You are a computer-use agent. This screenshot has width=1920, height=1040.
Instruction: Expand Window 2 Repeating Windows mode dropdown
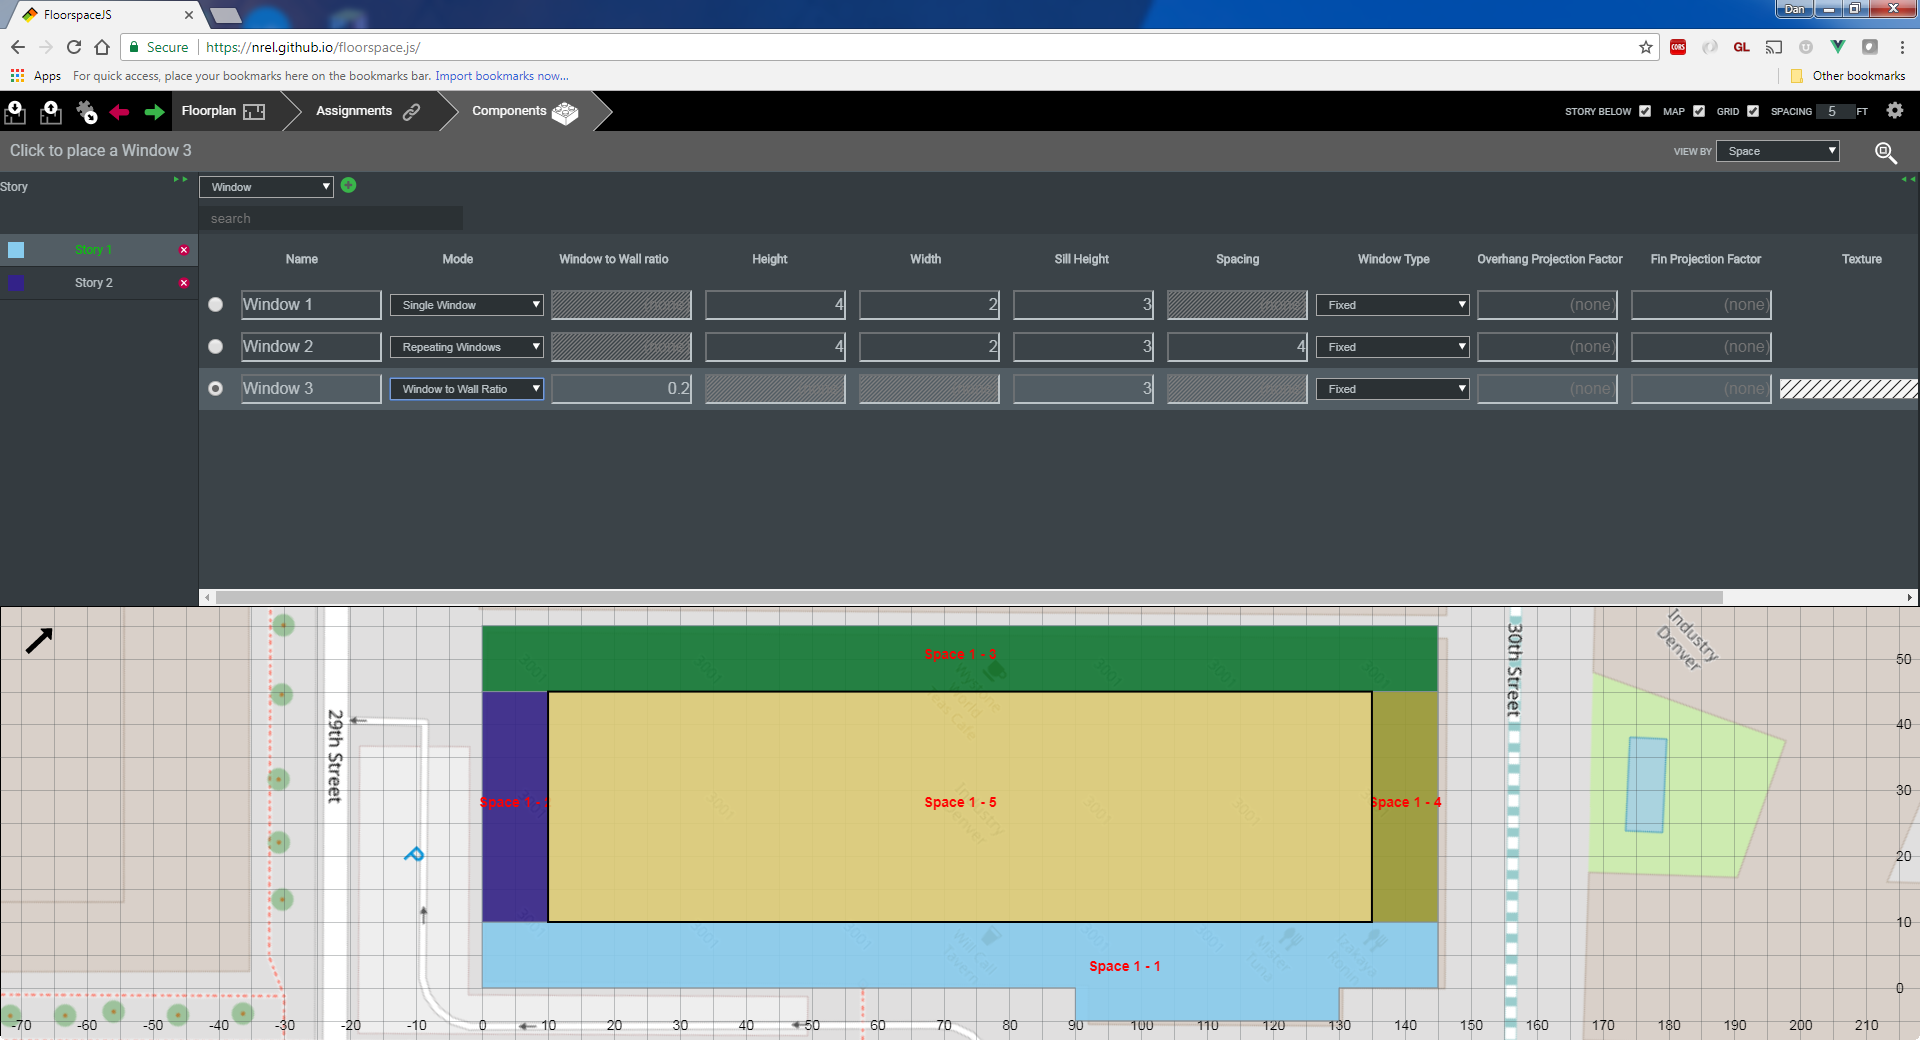coord(466,347)
